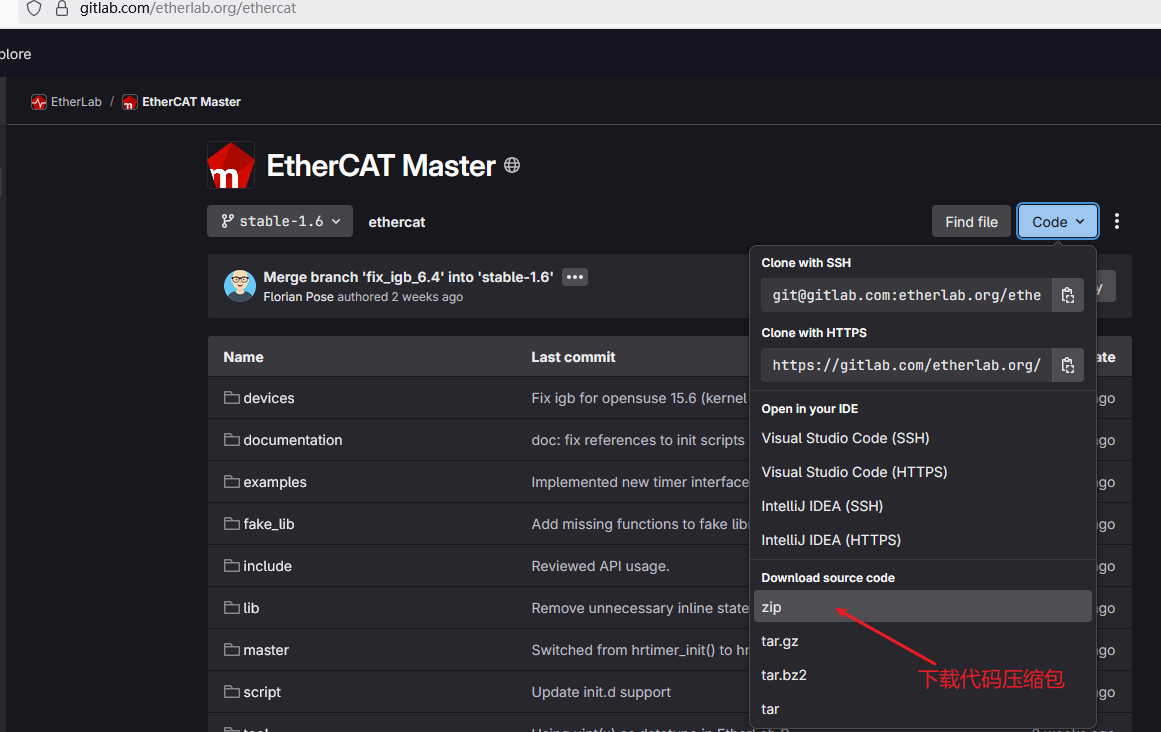The image size is (1161, 732).
Task: Select IntelliJ IDEA (SSH)
Action: pos(923,506)
